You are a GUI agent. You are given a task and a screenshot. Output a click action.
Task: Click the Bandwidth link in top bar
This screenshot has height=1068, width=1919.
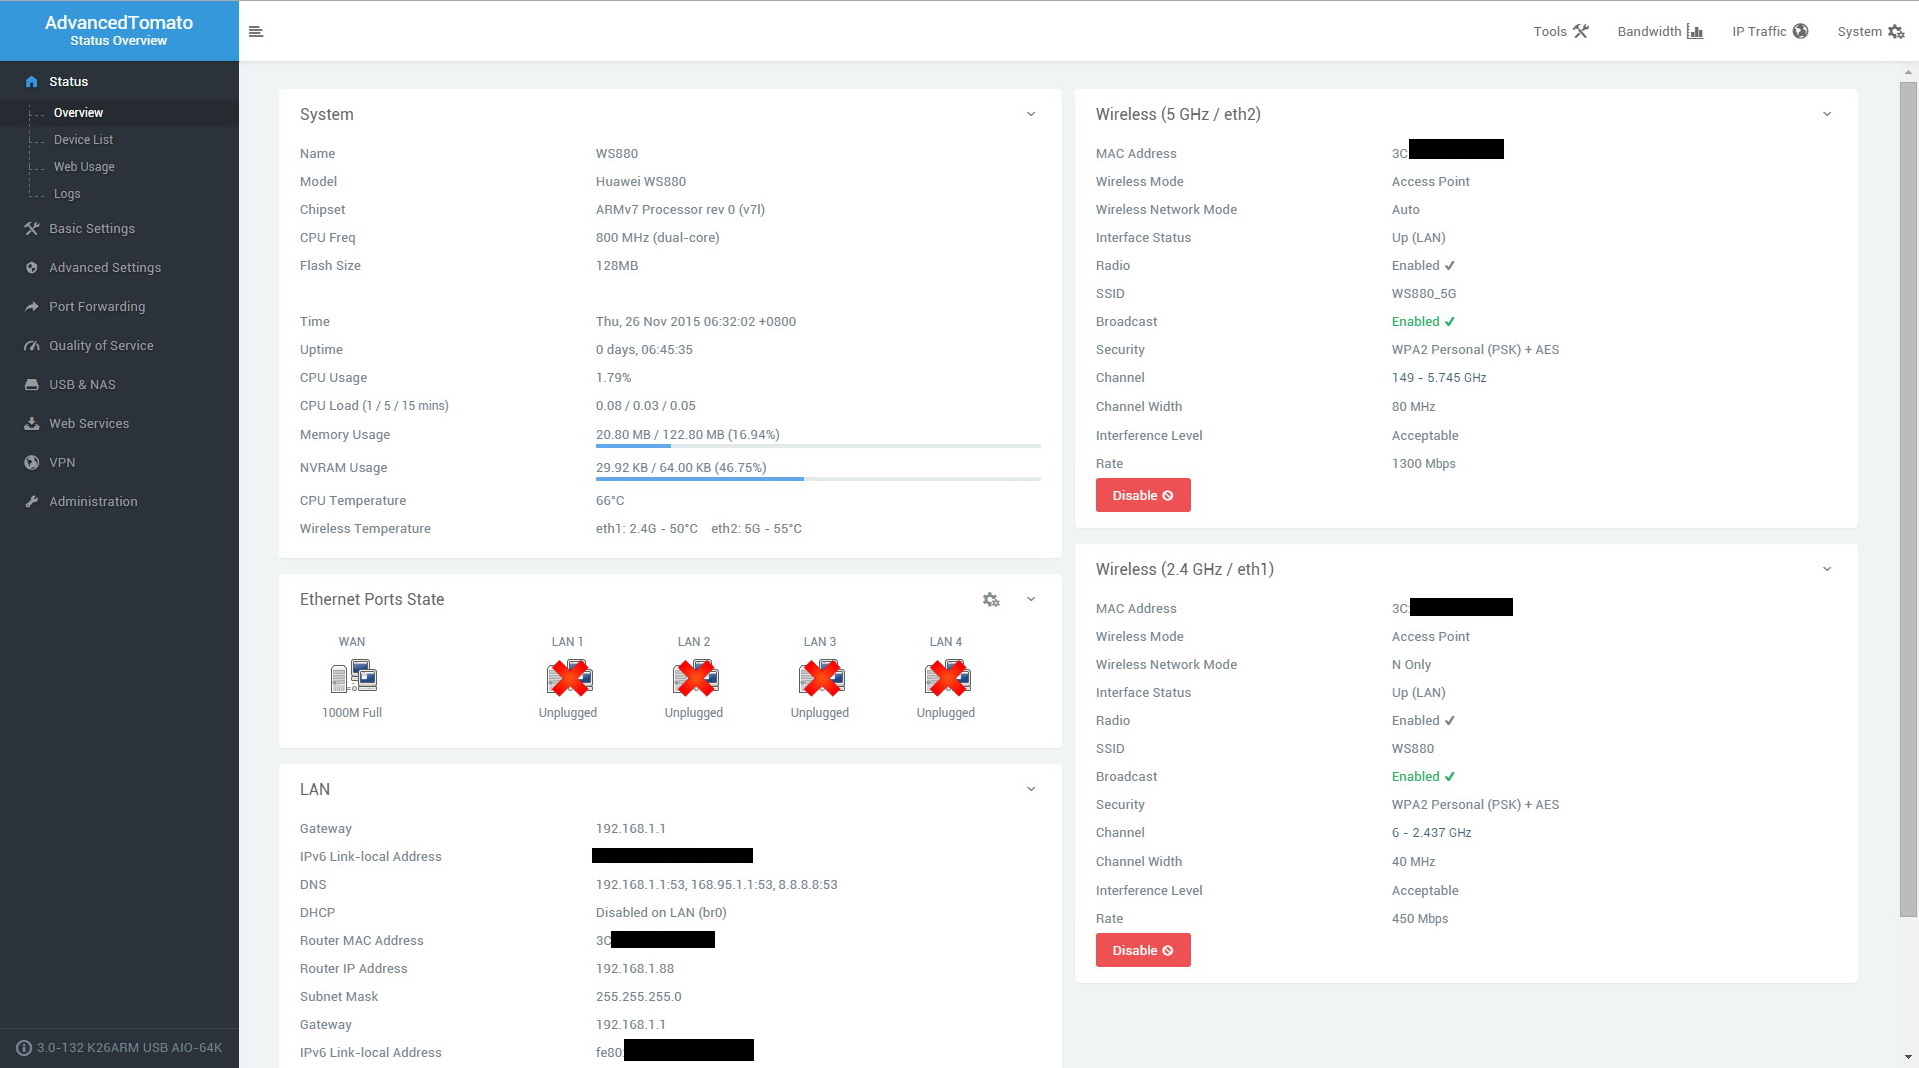(x=1660, y=31)
